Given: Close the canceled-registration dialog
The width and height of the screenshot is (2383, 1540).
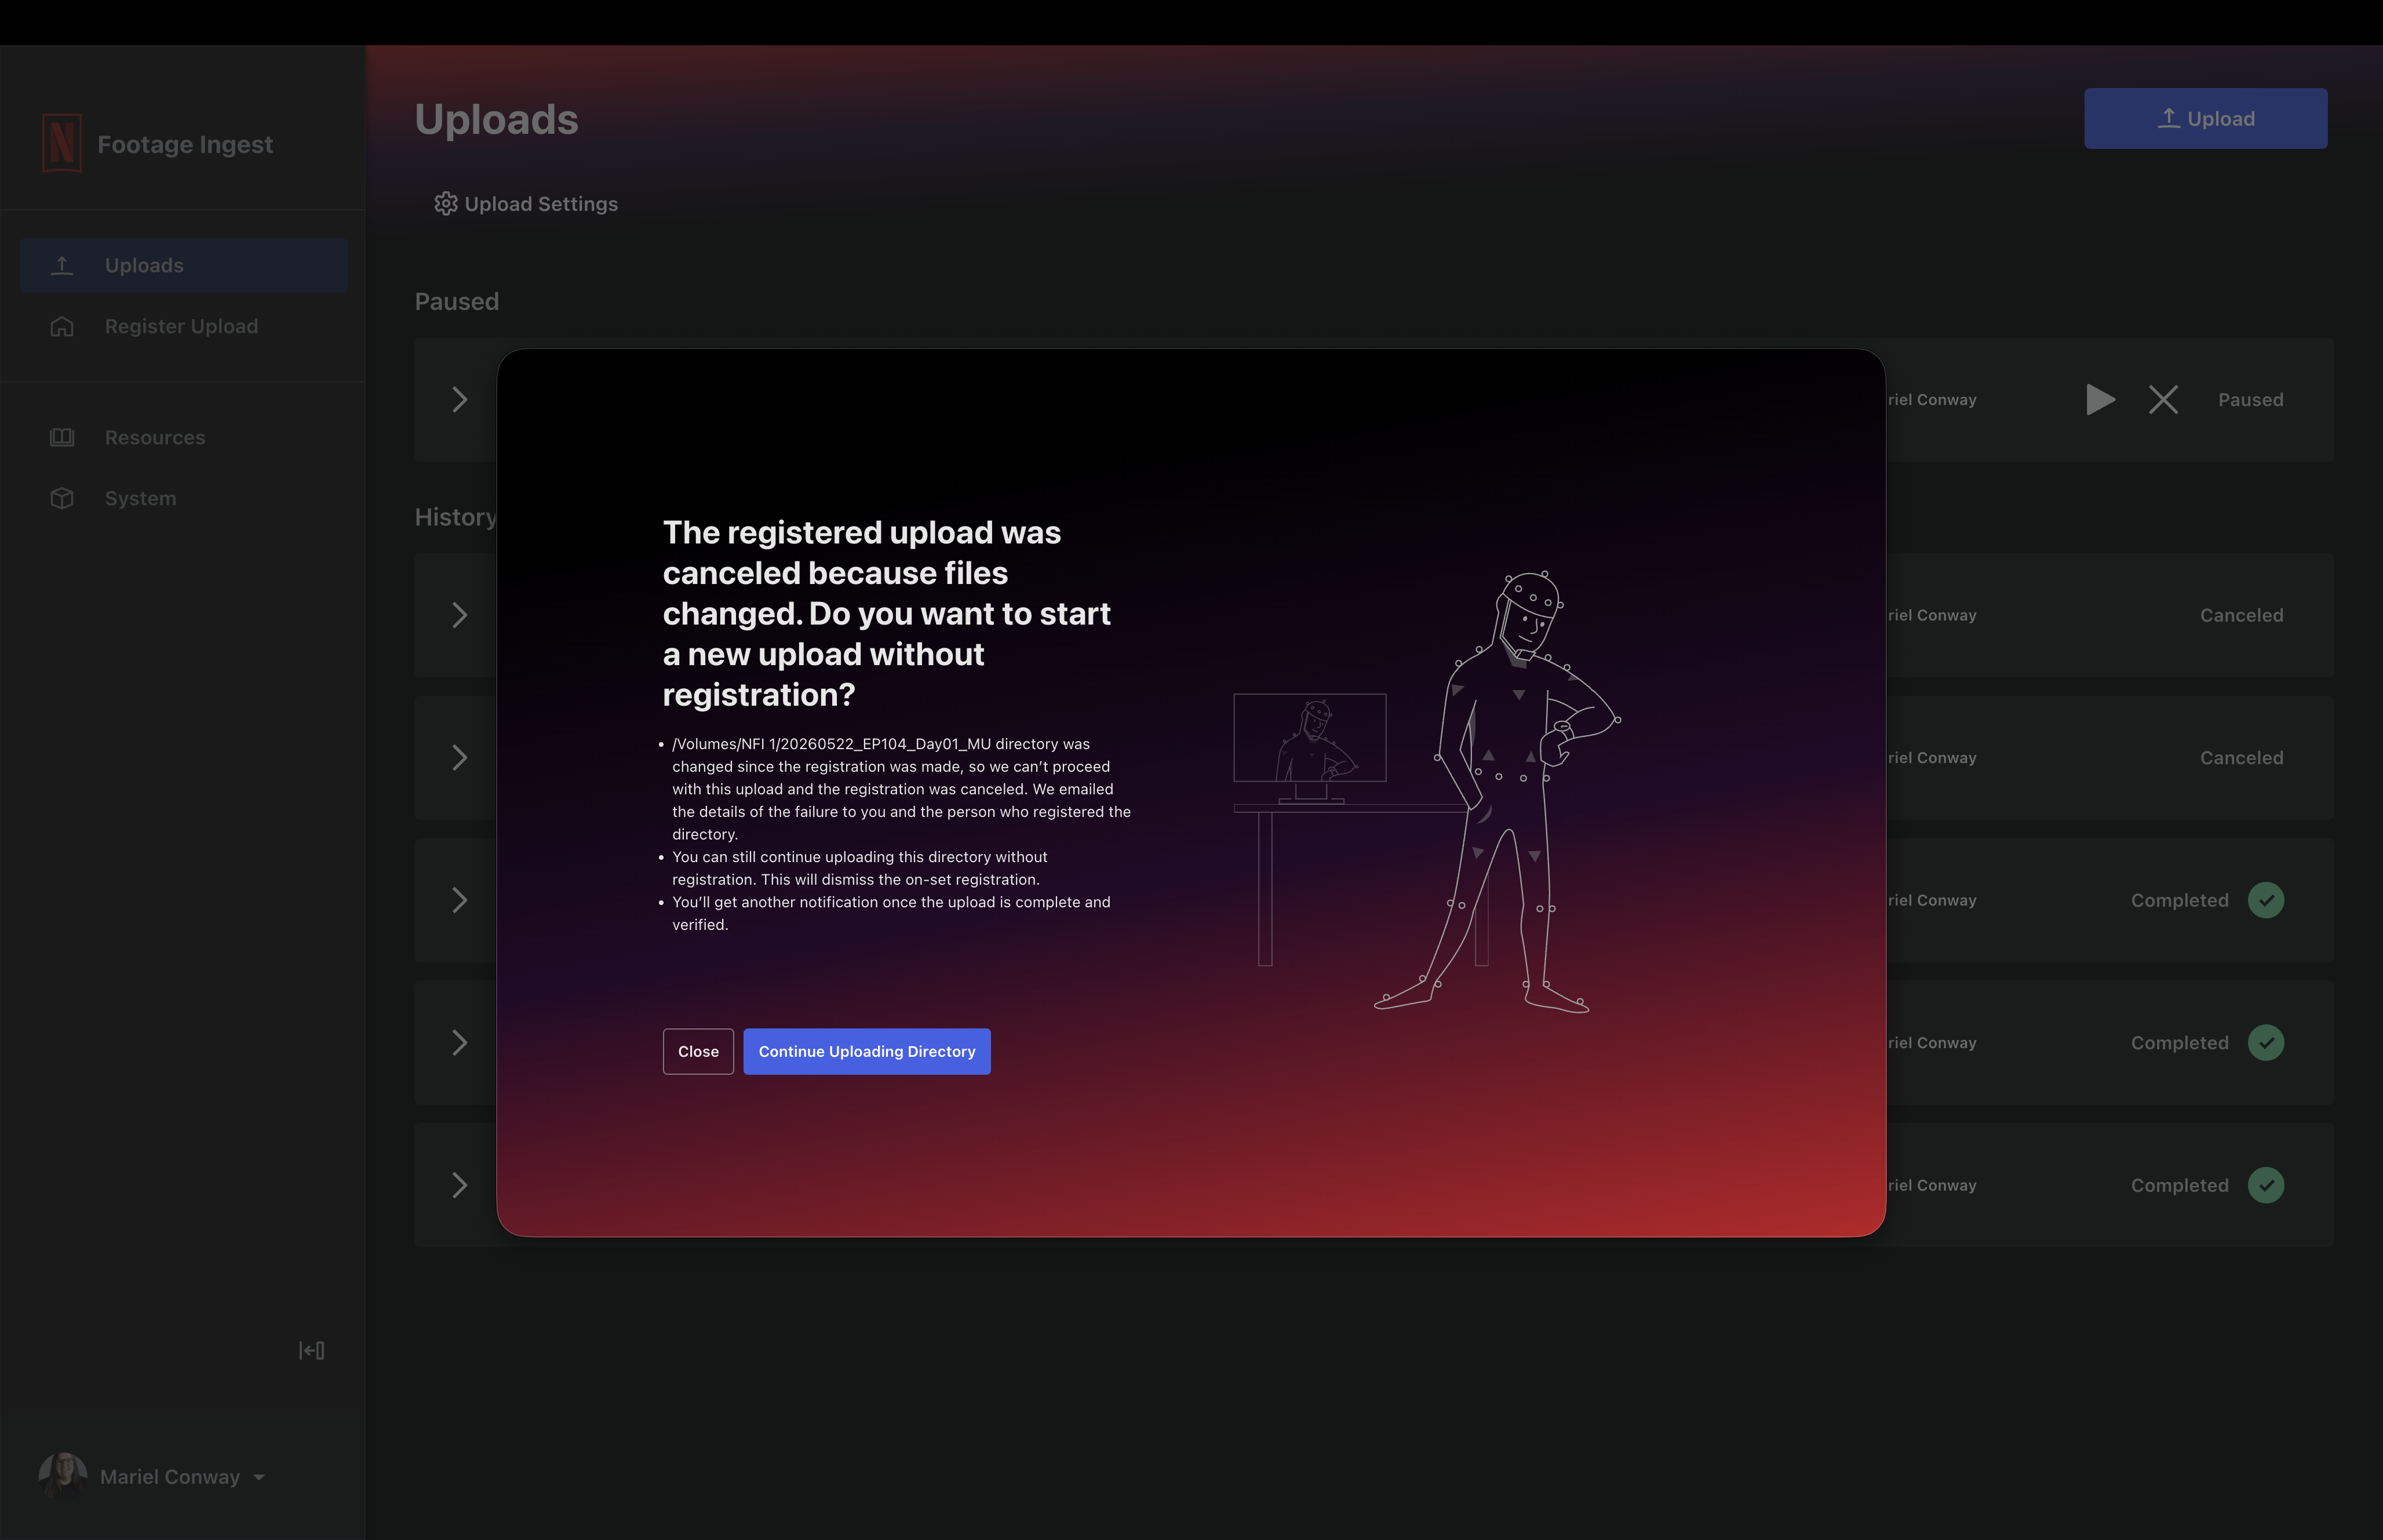Looking at the screenshot, I should pos(698,1051).
